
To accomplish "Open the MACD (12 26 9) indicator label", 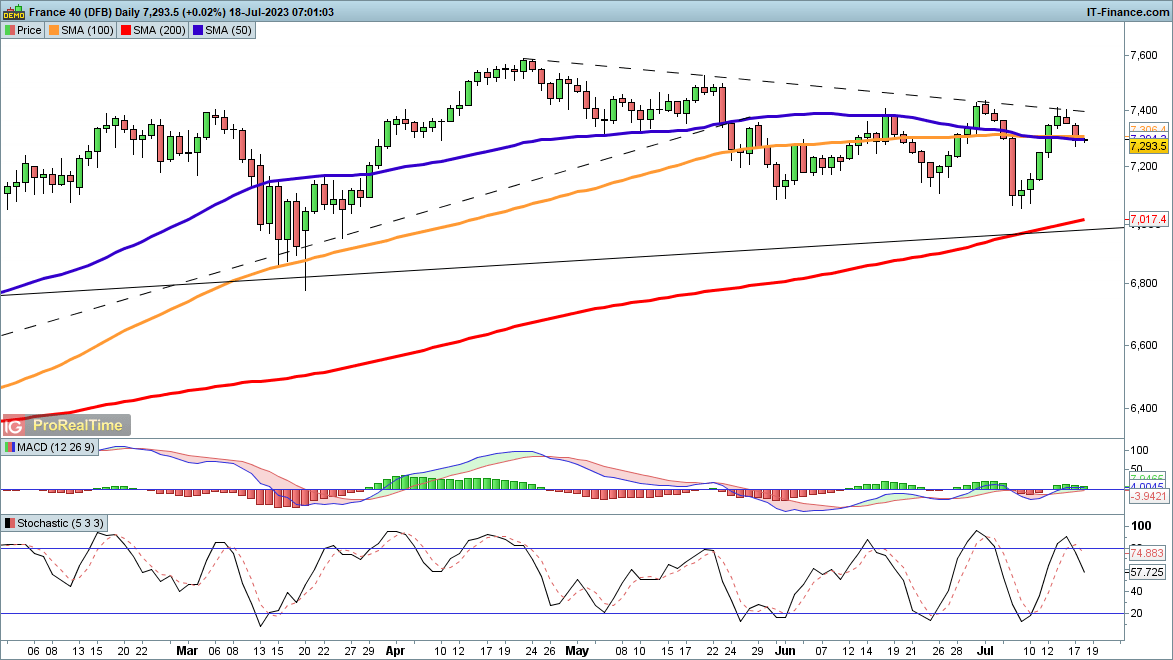I will [50, 447].
